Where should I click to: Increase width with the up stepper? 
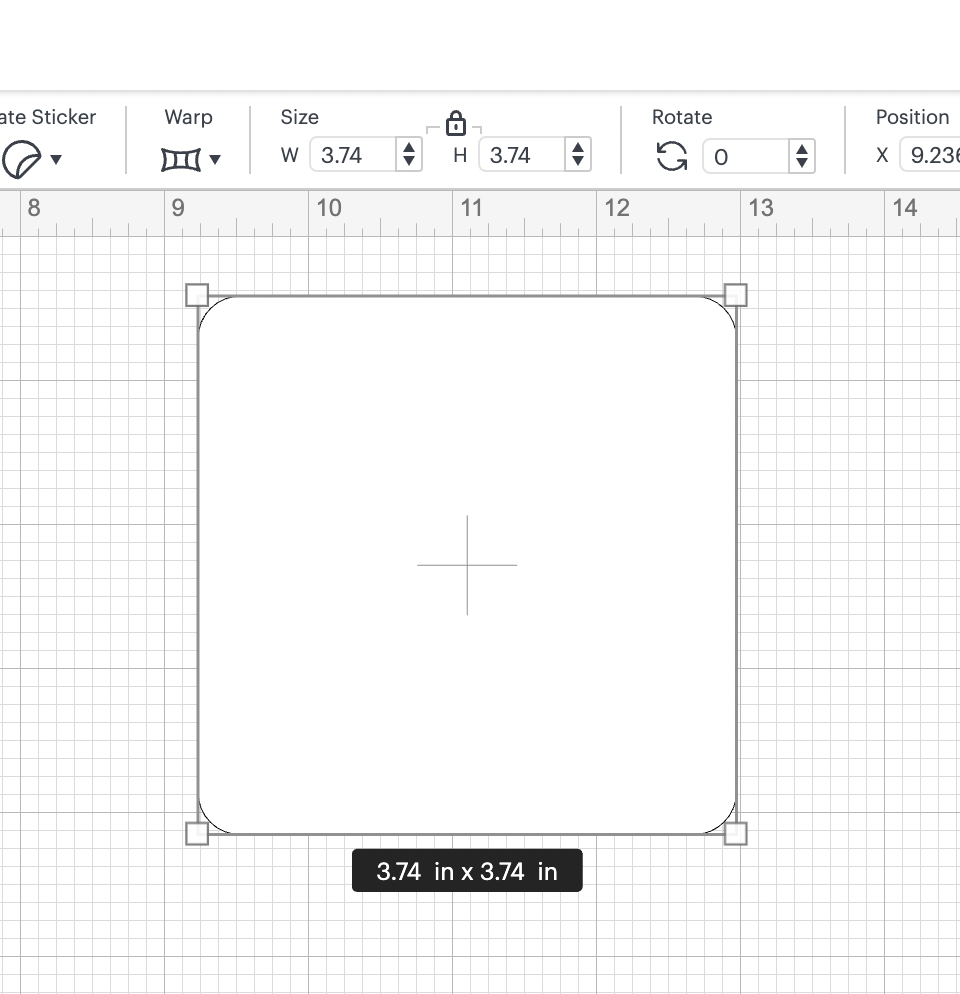(409, 148)
